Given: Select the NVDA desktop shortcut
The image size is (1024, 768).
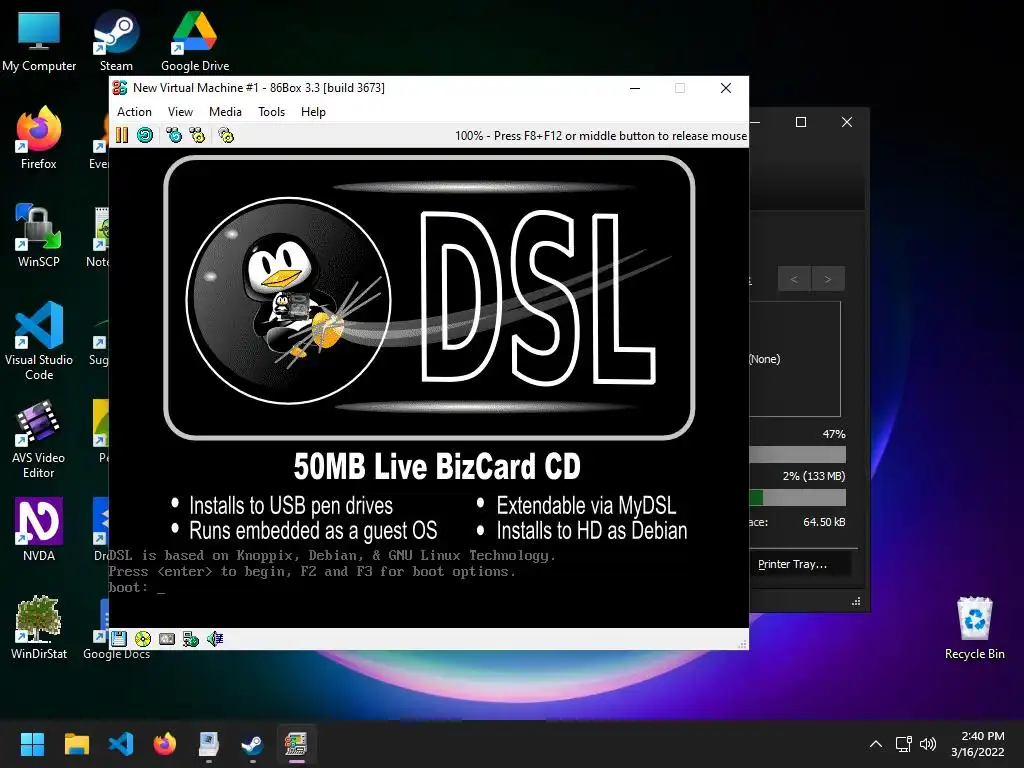Looking at the screenshot, I should [x=39, y=530].
